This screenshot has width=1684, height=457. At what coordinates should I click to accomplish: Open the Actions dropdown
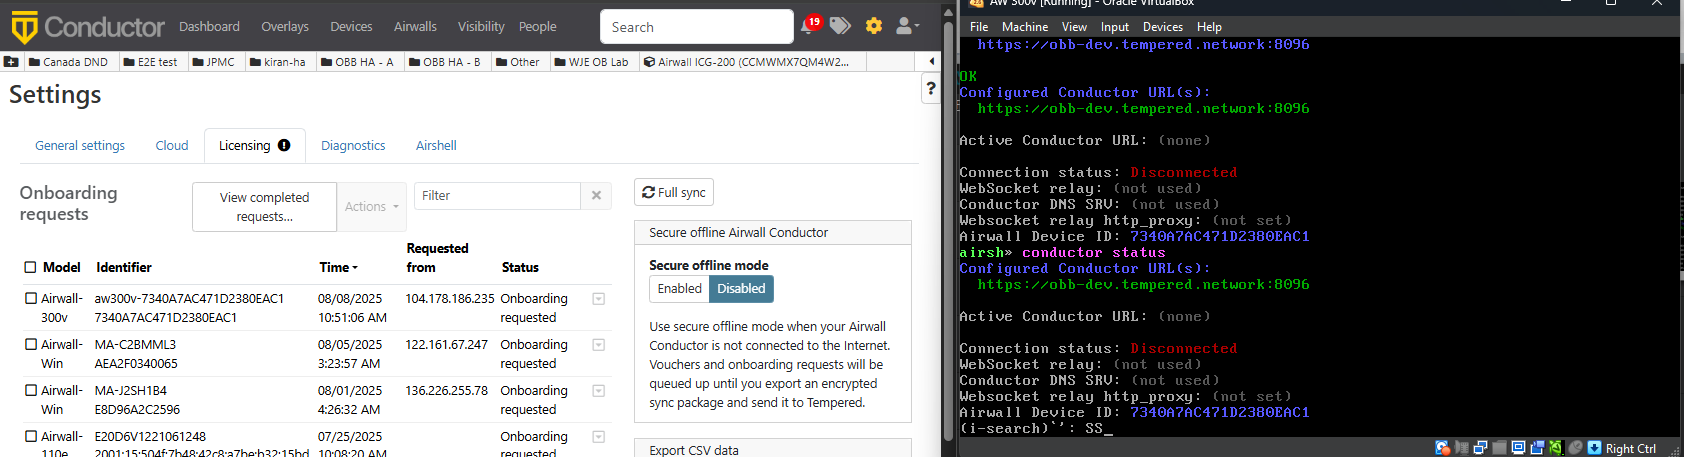[372, 207]
